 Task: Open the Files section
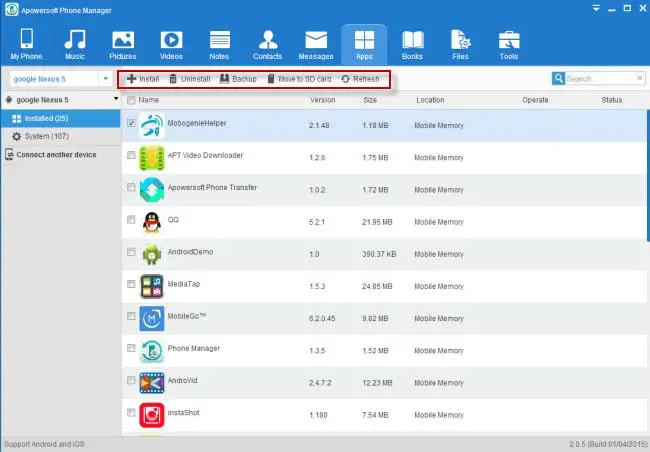pyautogui.click(x=461, y=44)
